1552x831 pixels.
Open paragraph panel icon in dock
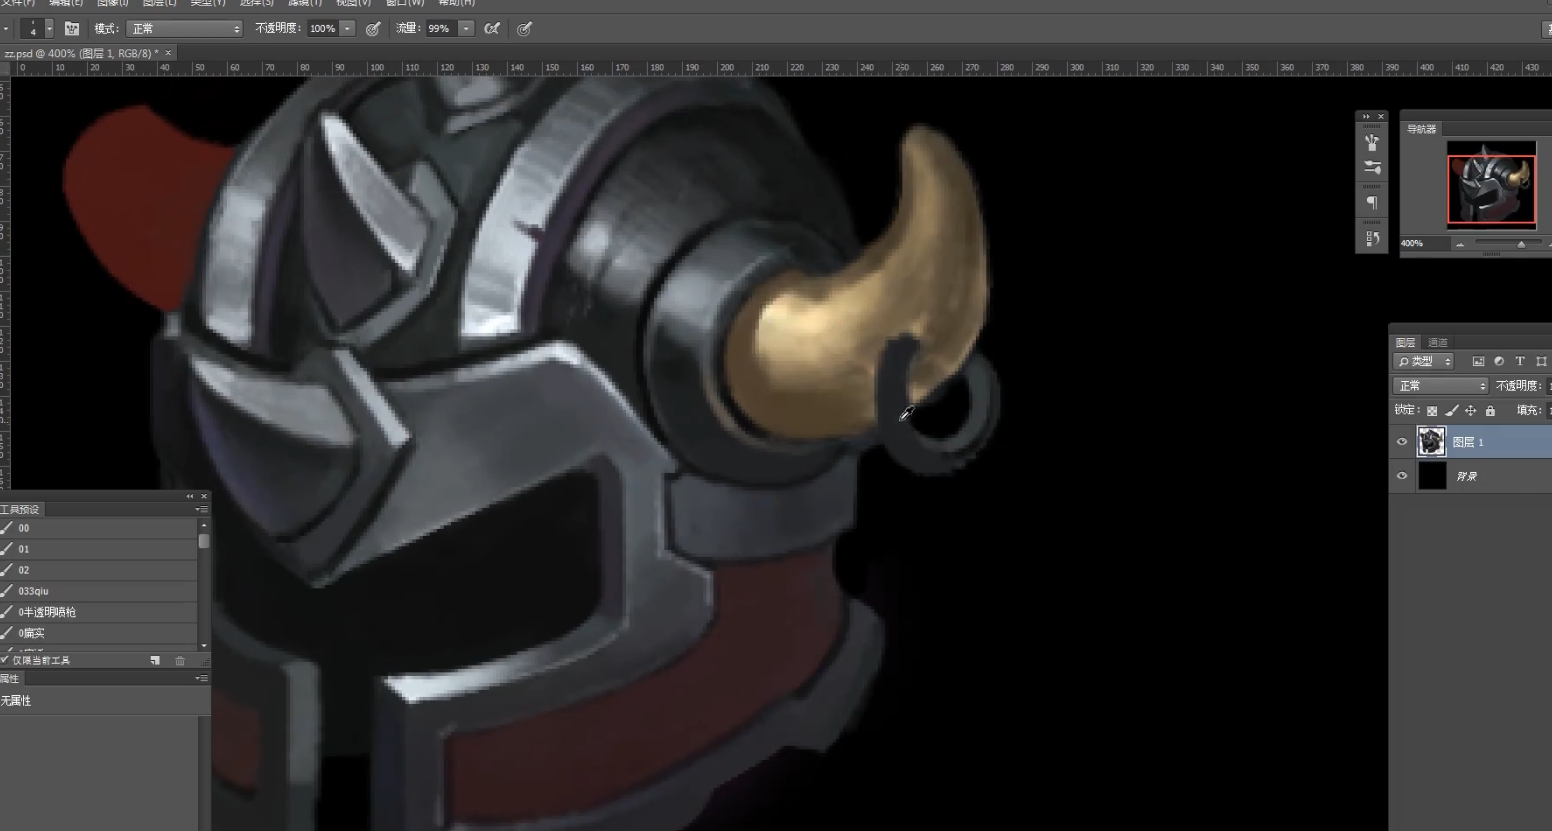(x=1372, y=203)
